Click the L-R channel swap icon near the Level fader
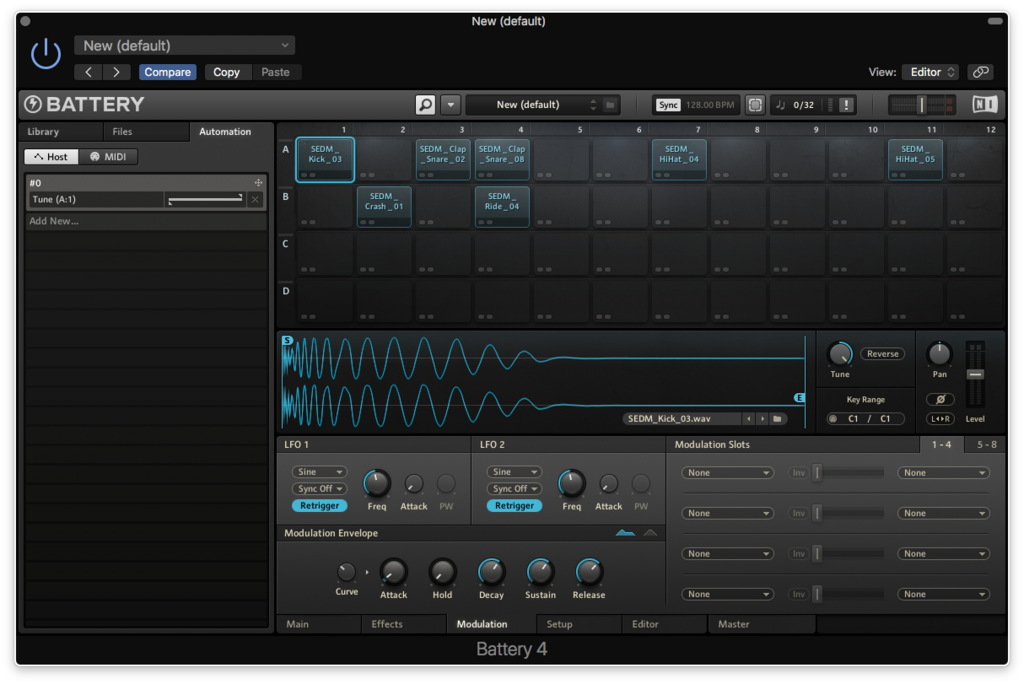1024x684 pixels. [x=940, y=419]
